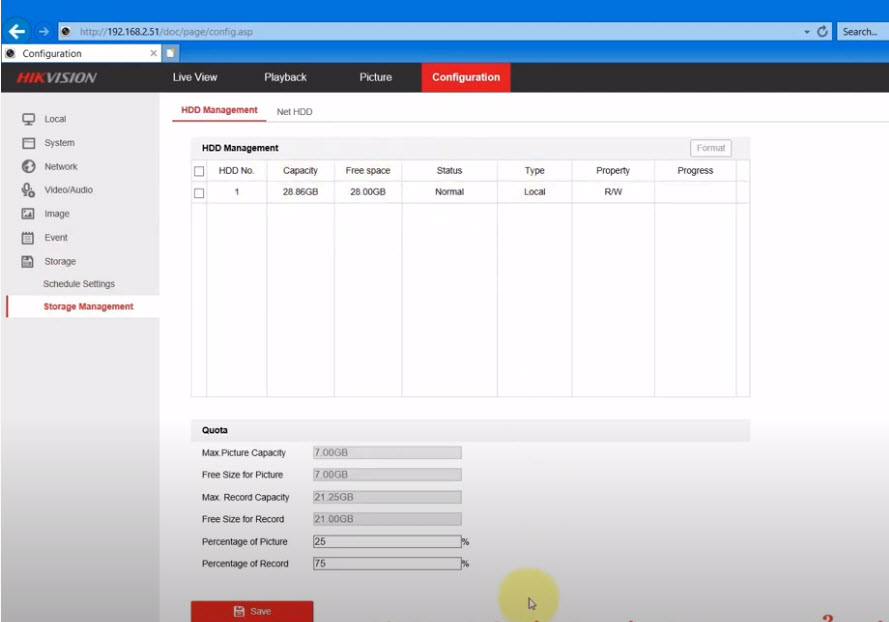Screen dimensions: 889x622
Task: Click the Storage disk icon
Action: [x=29, y=261]
